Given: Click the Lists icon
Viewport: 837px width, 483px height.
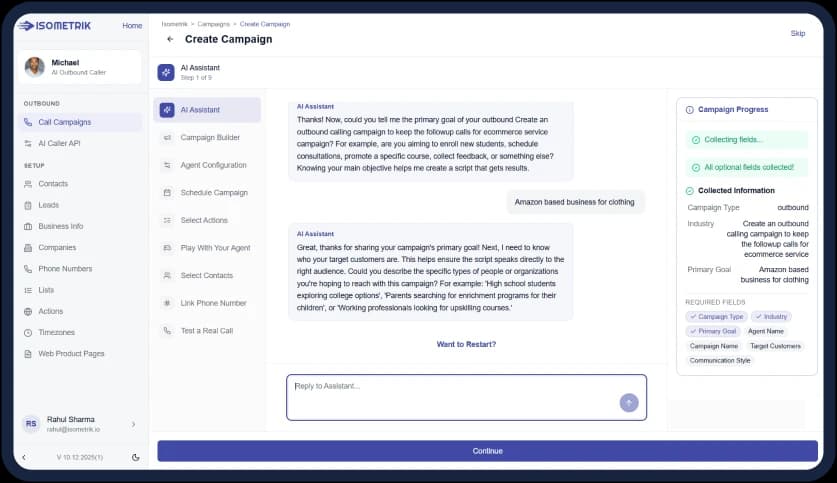Looking at the screenshot, I should point(28,290).
